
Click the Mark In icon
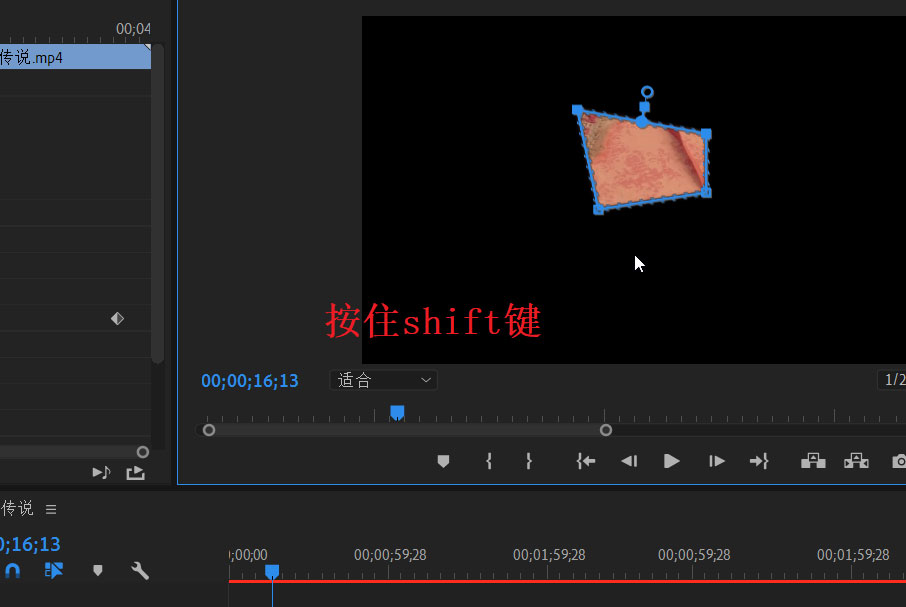488,461
